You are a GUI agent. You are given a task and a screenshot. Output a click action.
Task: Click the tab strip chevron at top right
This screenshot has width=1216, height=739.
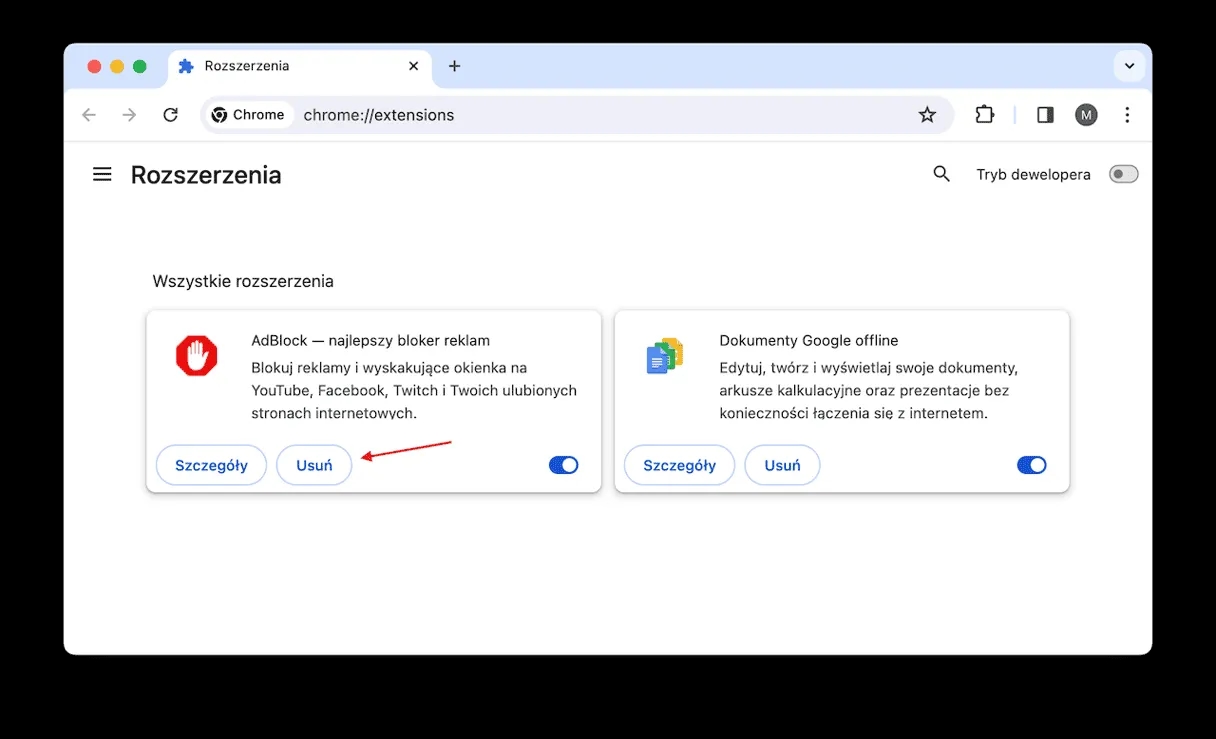1129,65
